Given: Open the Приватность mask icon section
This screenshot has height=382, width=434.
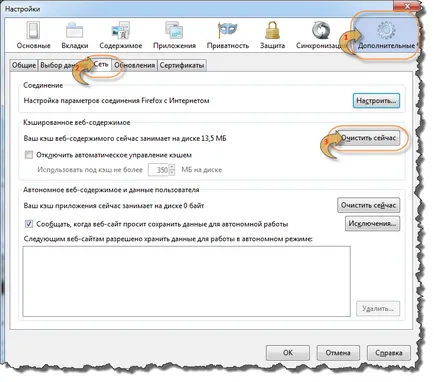Looking at the screenshot, I should click(x=228, y=35).
